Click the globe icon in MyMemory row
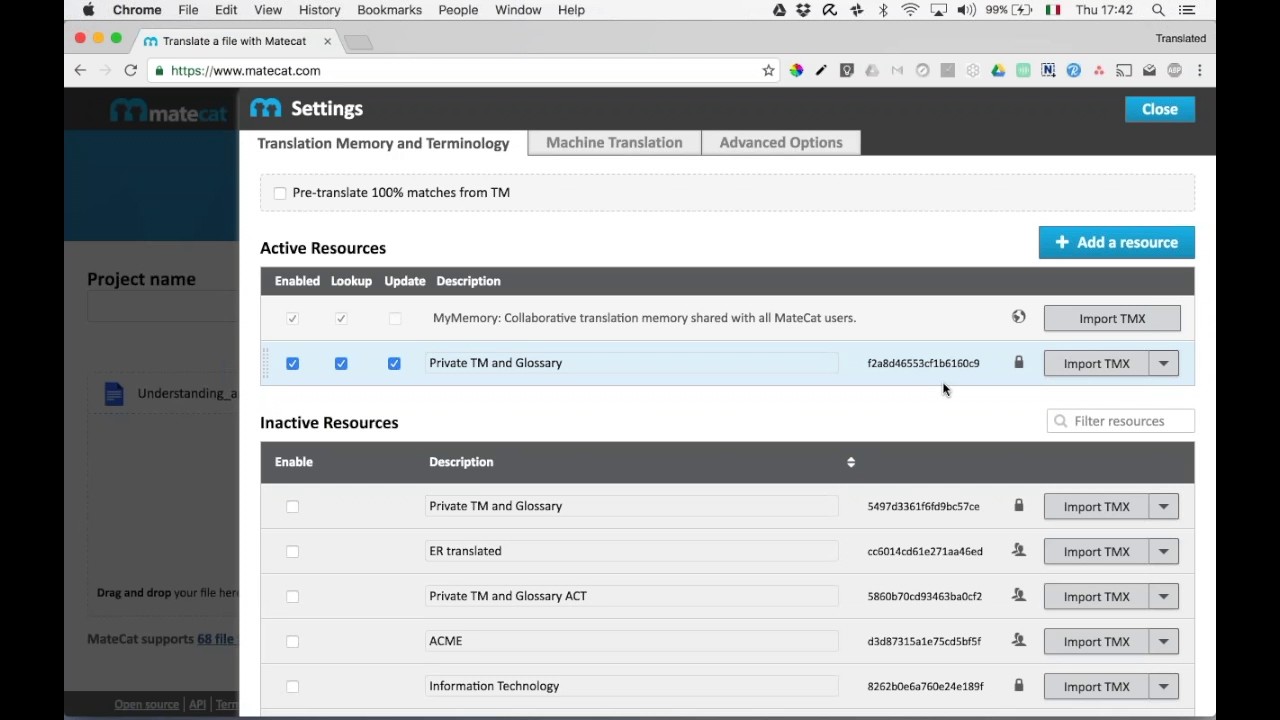Viewport: 1280px width, 720px height. [1018, 317]
